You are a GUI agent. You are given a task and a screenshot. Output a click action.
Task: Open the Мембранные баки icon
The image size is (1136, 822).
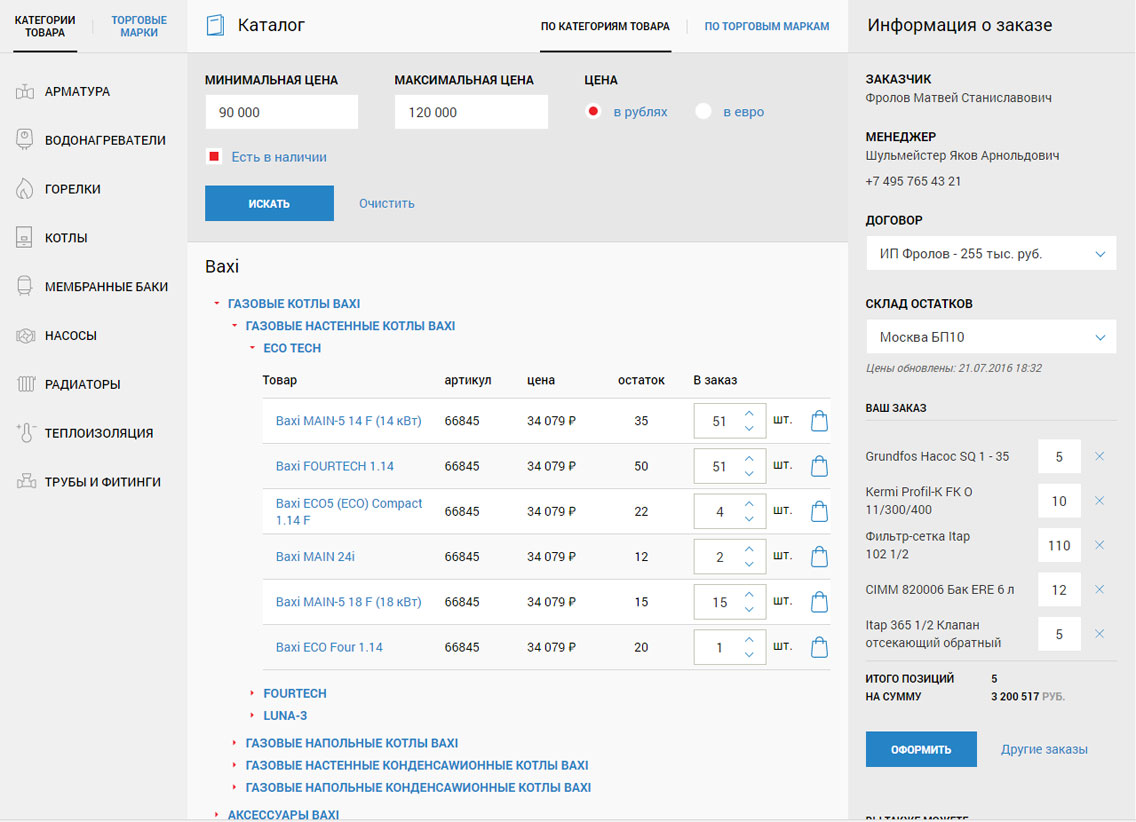pyautogui.click(x=25, y=287)
